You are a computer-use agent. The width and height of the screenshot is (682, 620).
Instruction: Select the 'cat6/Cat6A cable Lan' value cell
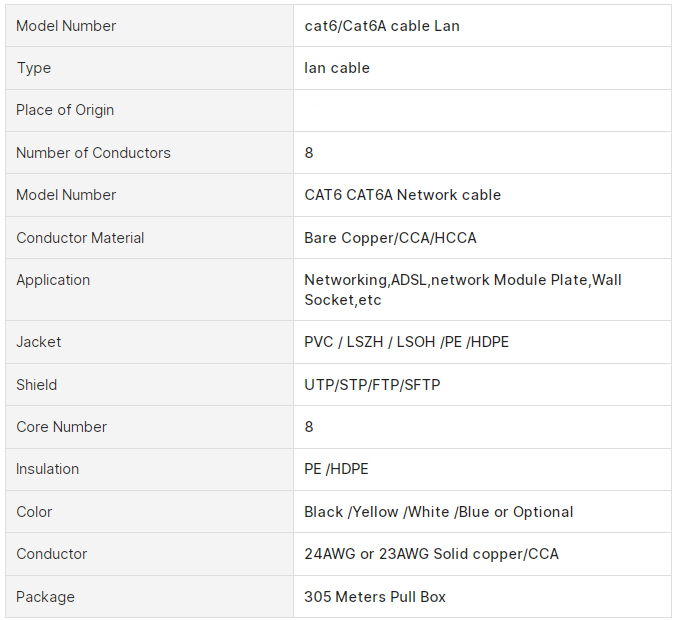click(x=482, y=26)
